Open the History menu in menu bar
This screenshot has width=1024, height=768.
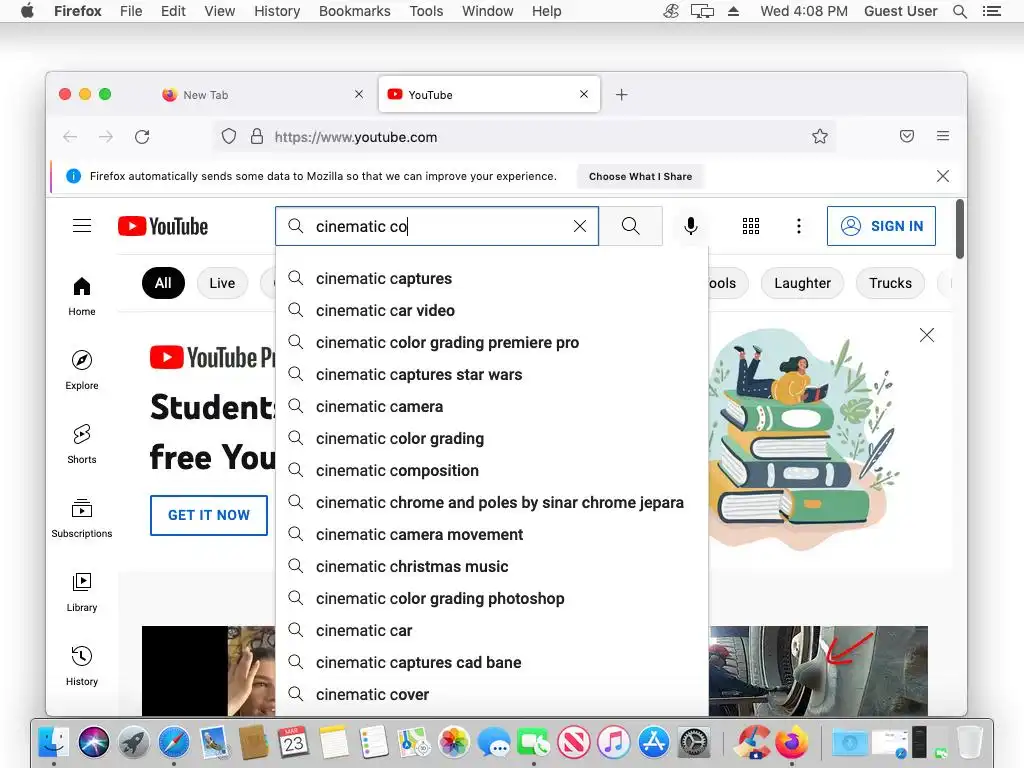277,11
